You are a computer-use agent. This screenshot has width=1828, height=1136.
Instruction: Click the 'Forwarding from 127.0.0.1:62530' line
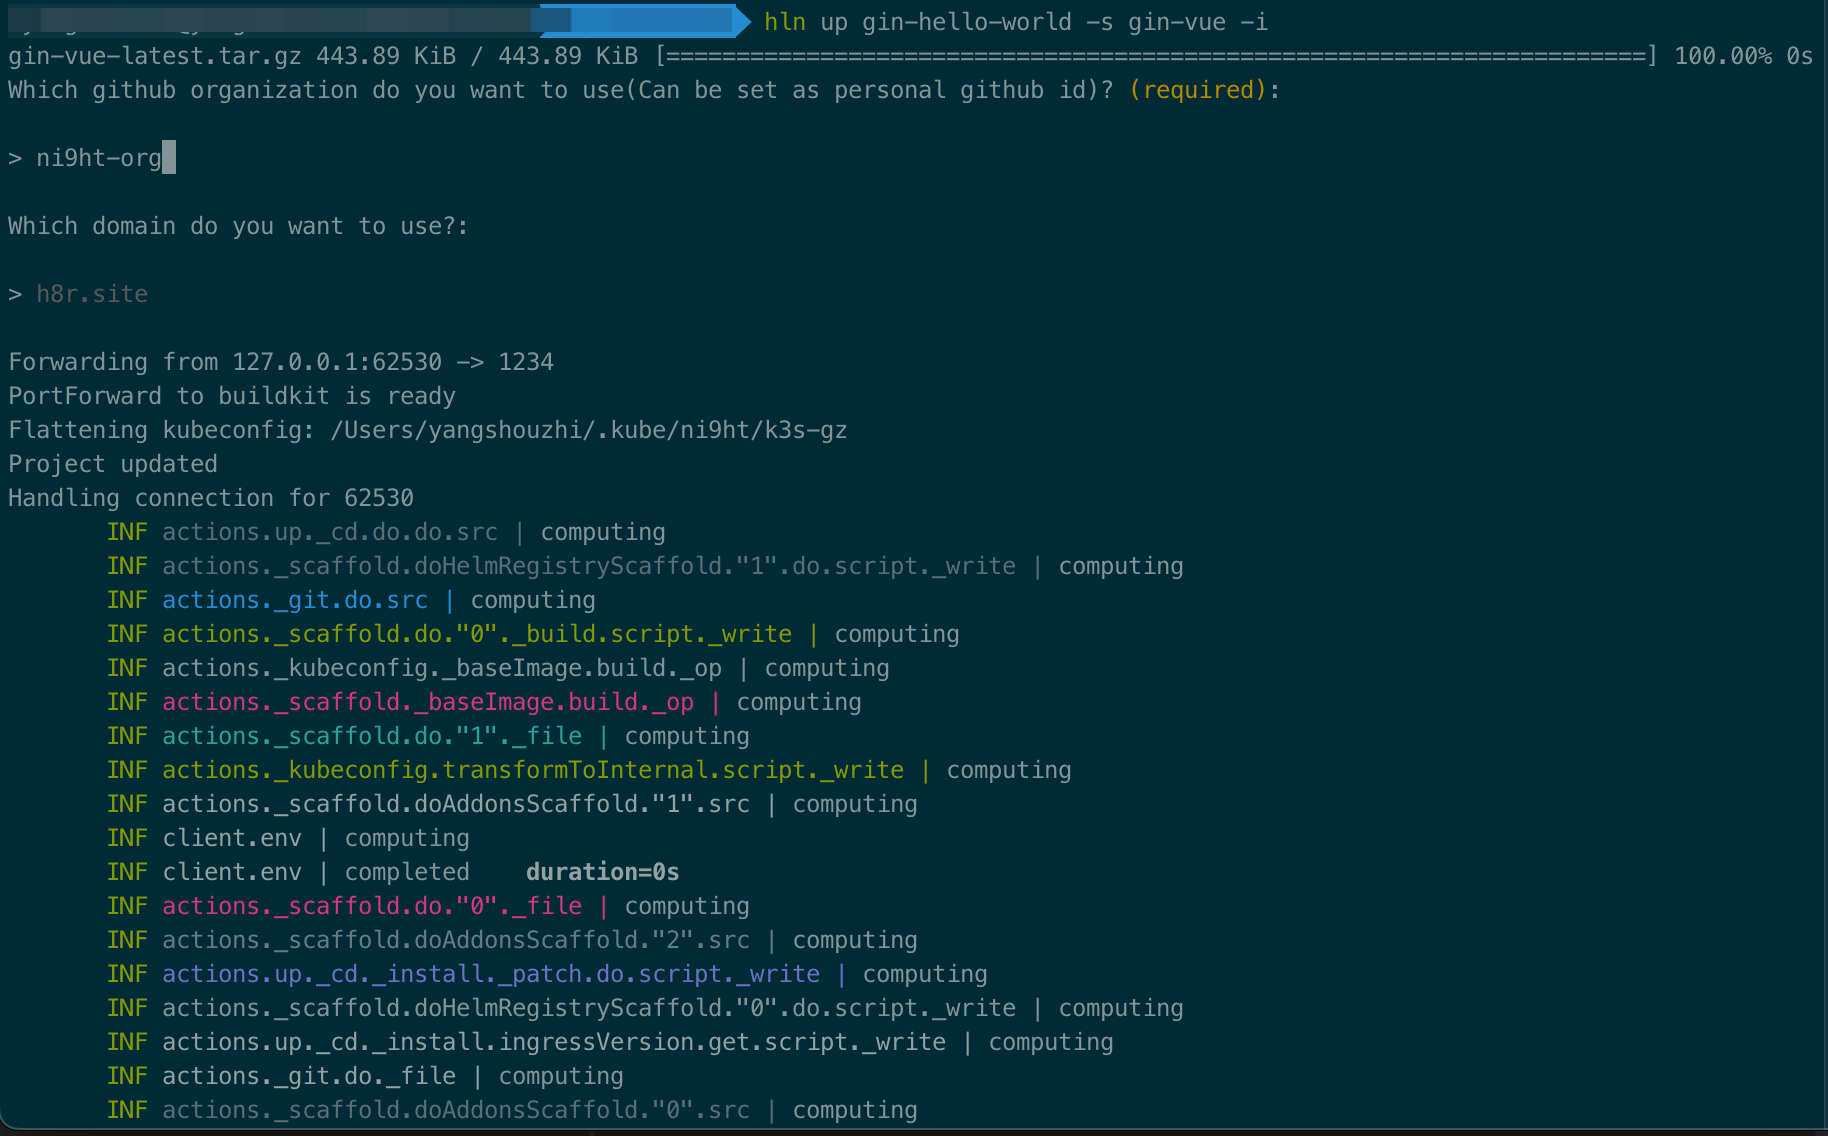click(281, 362)
